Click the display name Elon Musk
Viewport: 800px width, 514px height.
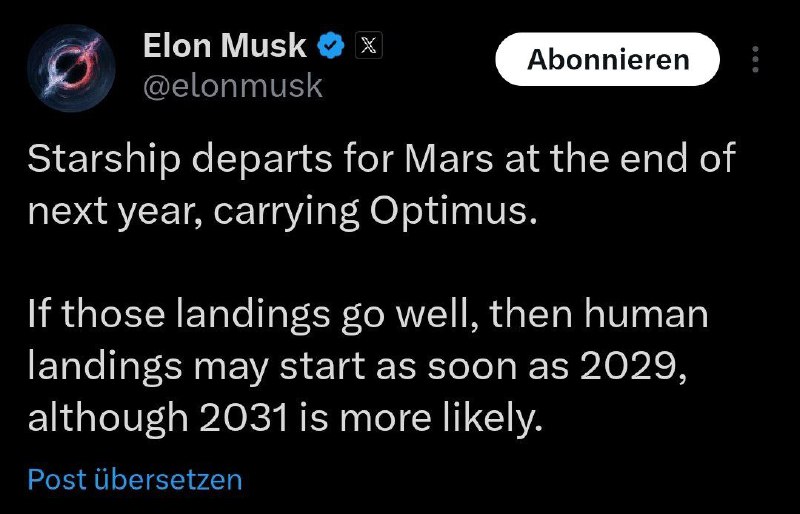click(225, 45)
